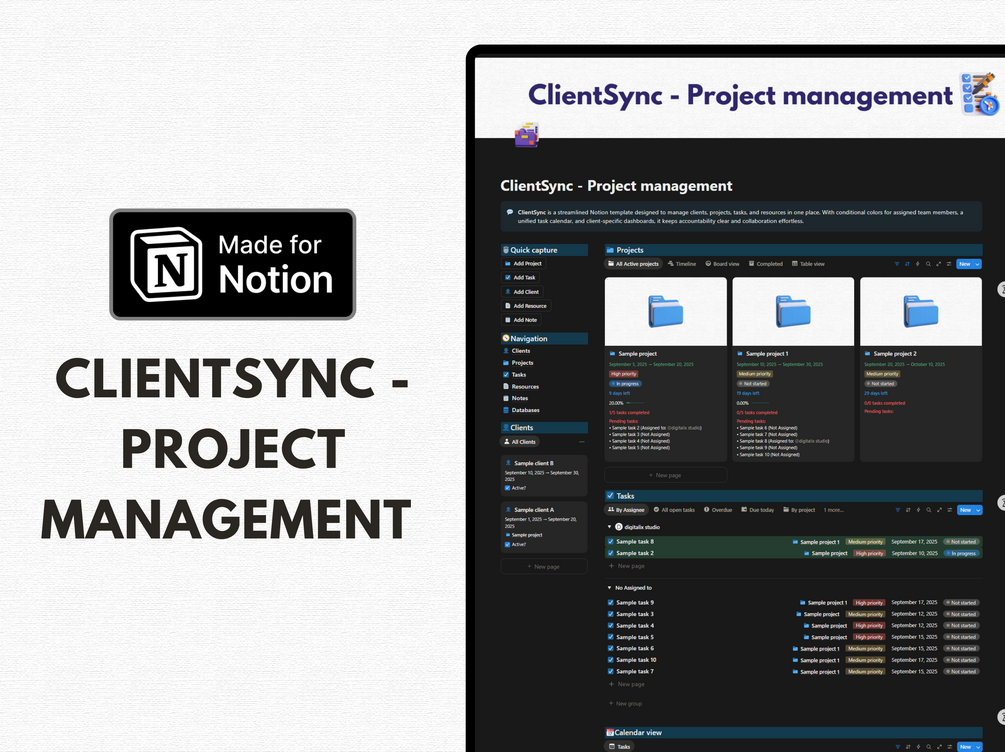The image size is (1005, 752).
Task: Open search icon in Projects toolbar
Action: pos(928,264)
